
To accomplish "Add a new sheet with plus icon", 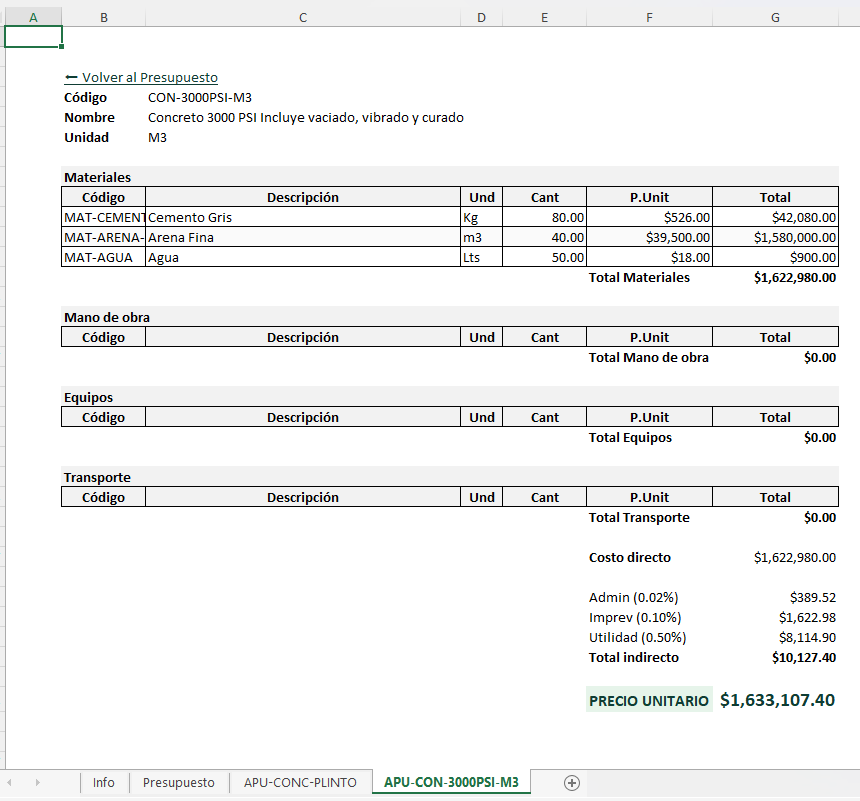I will (572, 783).
